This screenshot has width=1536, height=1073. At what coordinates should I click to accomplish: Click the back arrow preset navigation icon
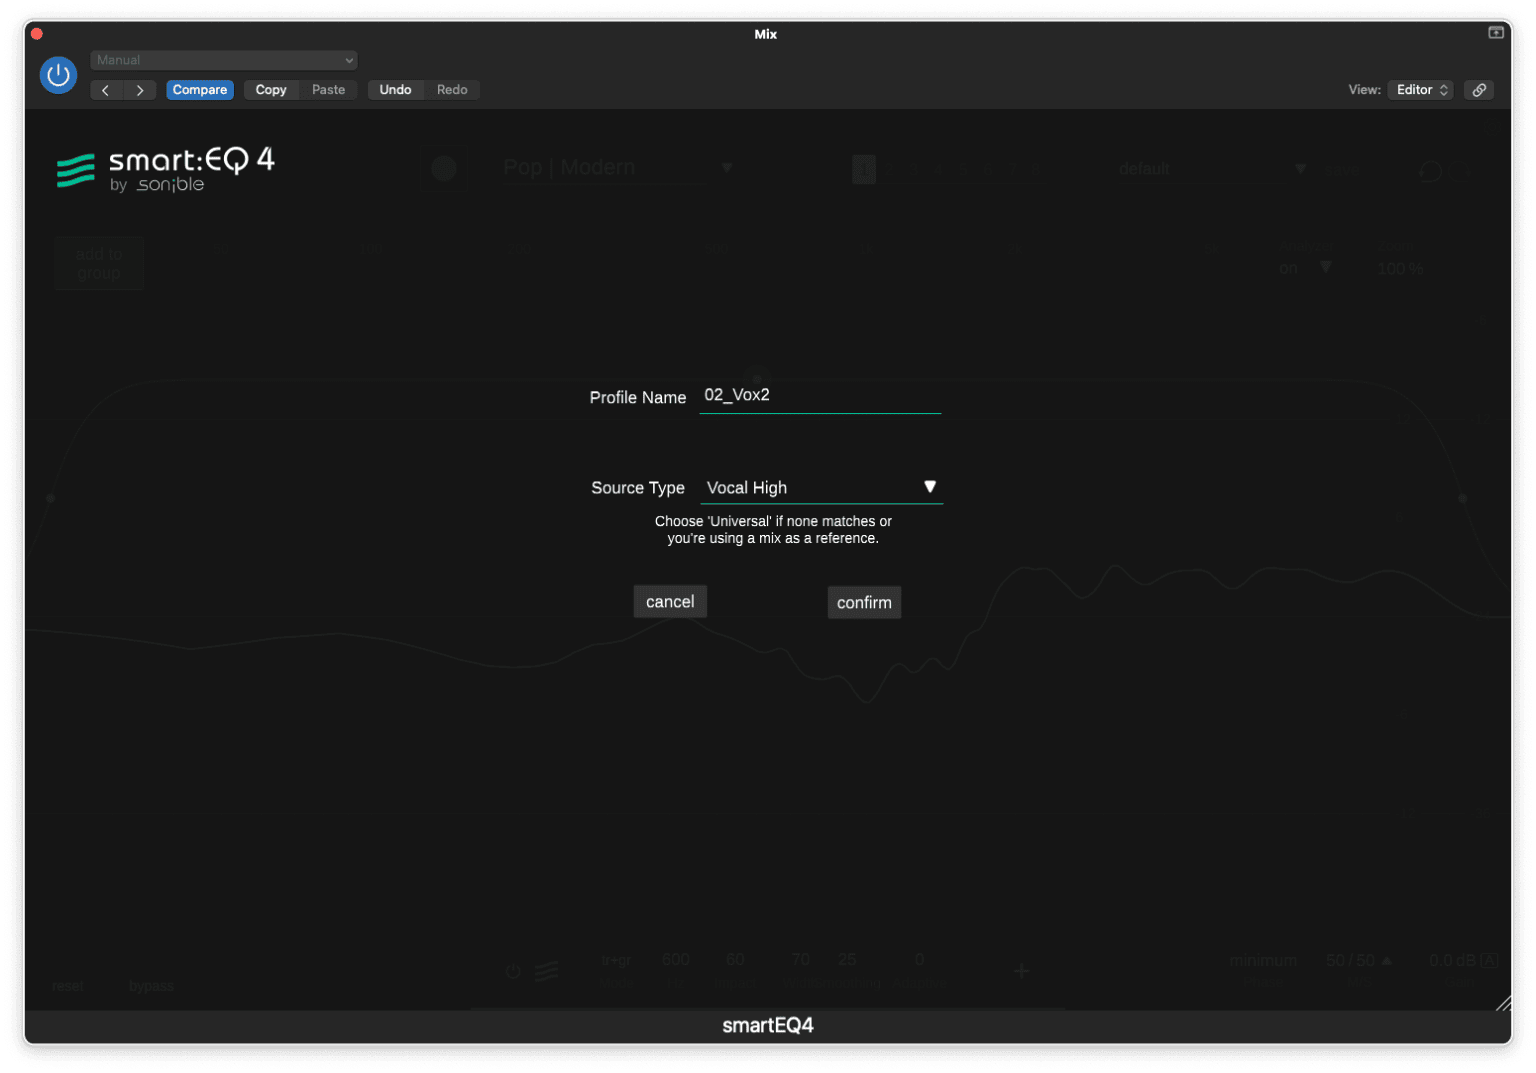(106, 89)
